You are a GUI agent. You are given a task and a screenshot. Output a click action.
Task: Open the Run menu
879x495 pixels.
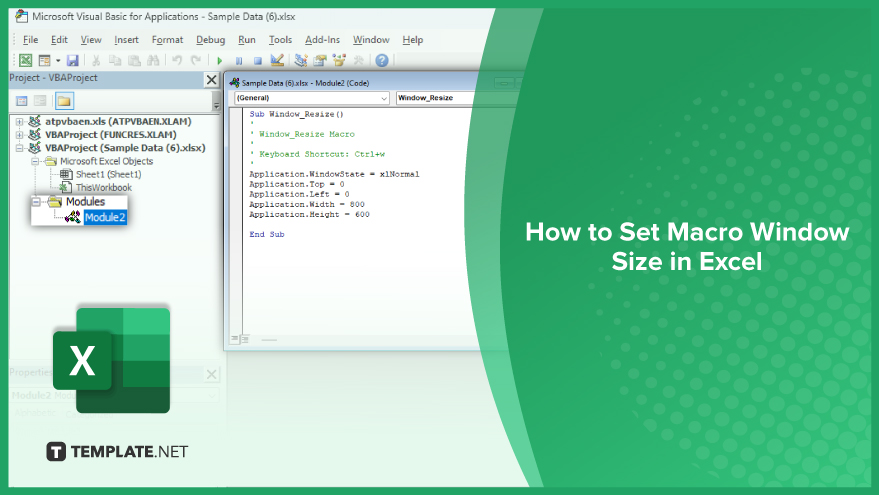tap(247, 40)
